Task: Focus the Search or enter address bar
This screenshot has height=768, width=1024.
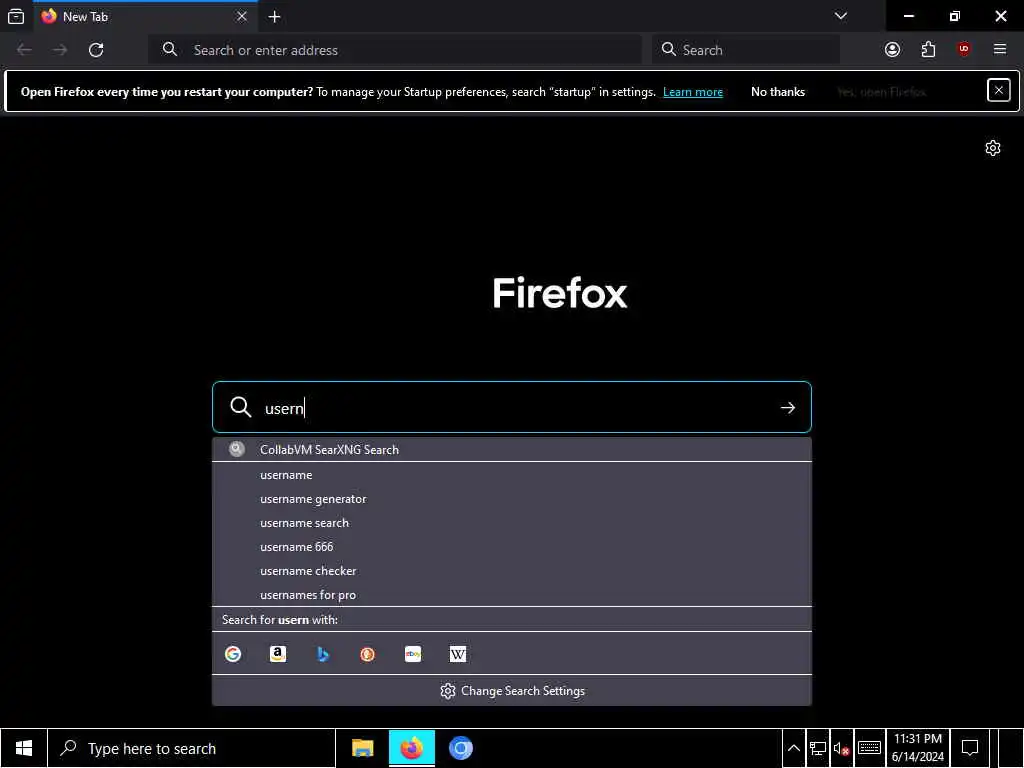Action: pos(395,50)
